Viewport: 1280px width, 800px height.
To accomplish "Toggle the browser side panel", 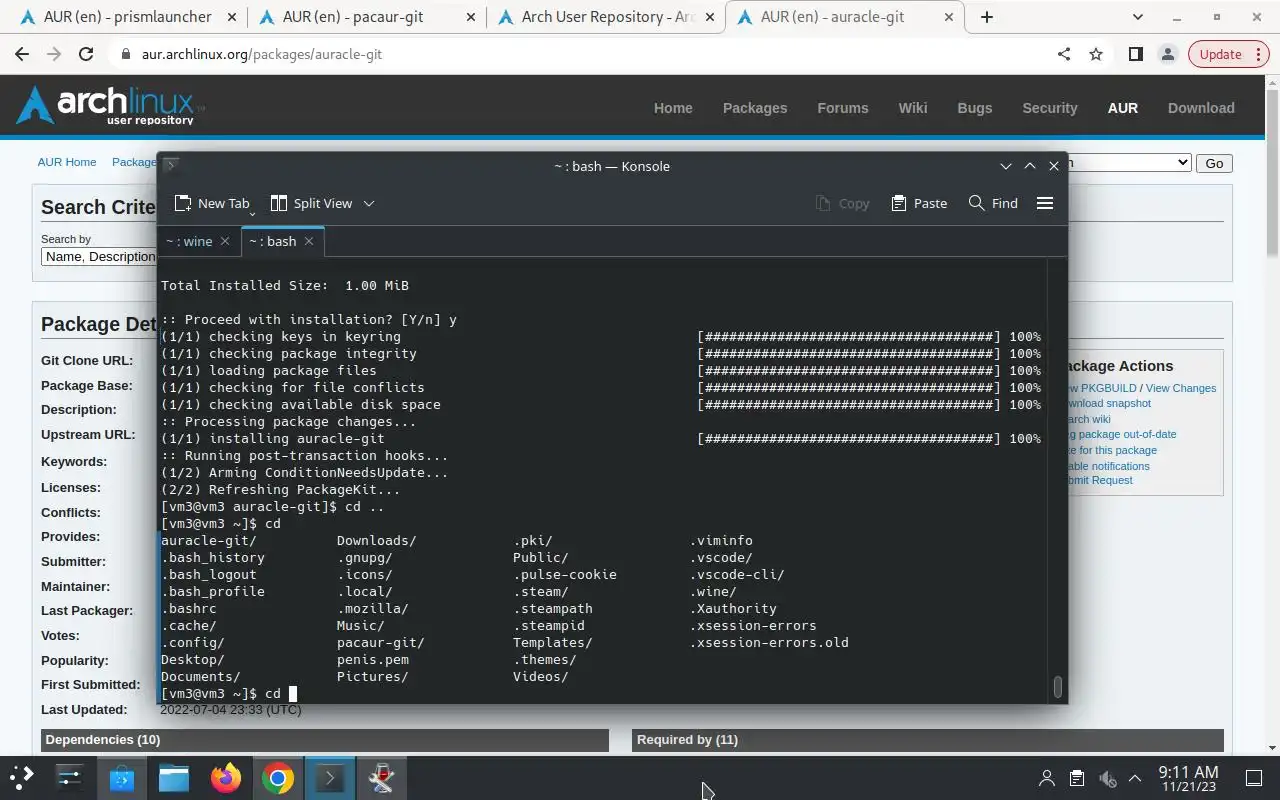I will [1135, 54].
